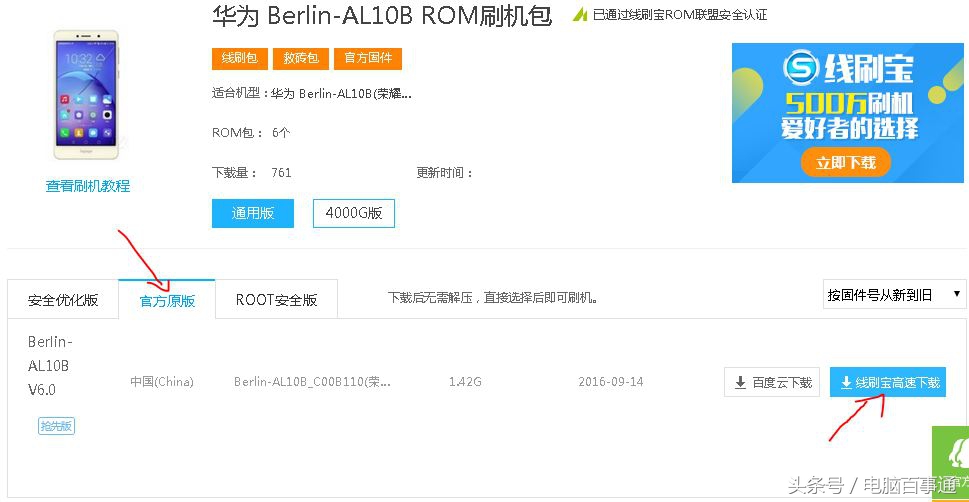This screenshot has width=969, height=502.
Task: Click the 百度云下载 button
Action: tap(772, 382)
